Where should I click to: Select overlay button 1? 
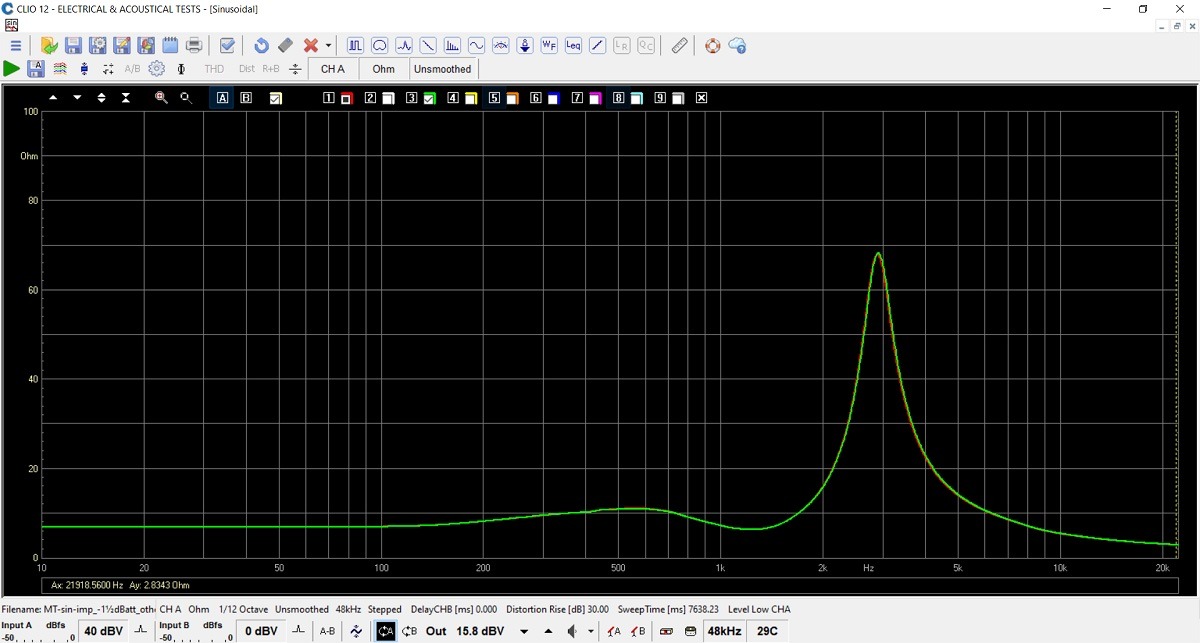point(329,98)
